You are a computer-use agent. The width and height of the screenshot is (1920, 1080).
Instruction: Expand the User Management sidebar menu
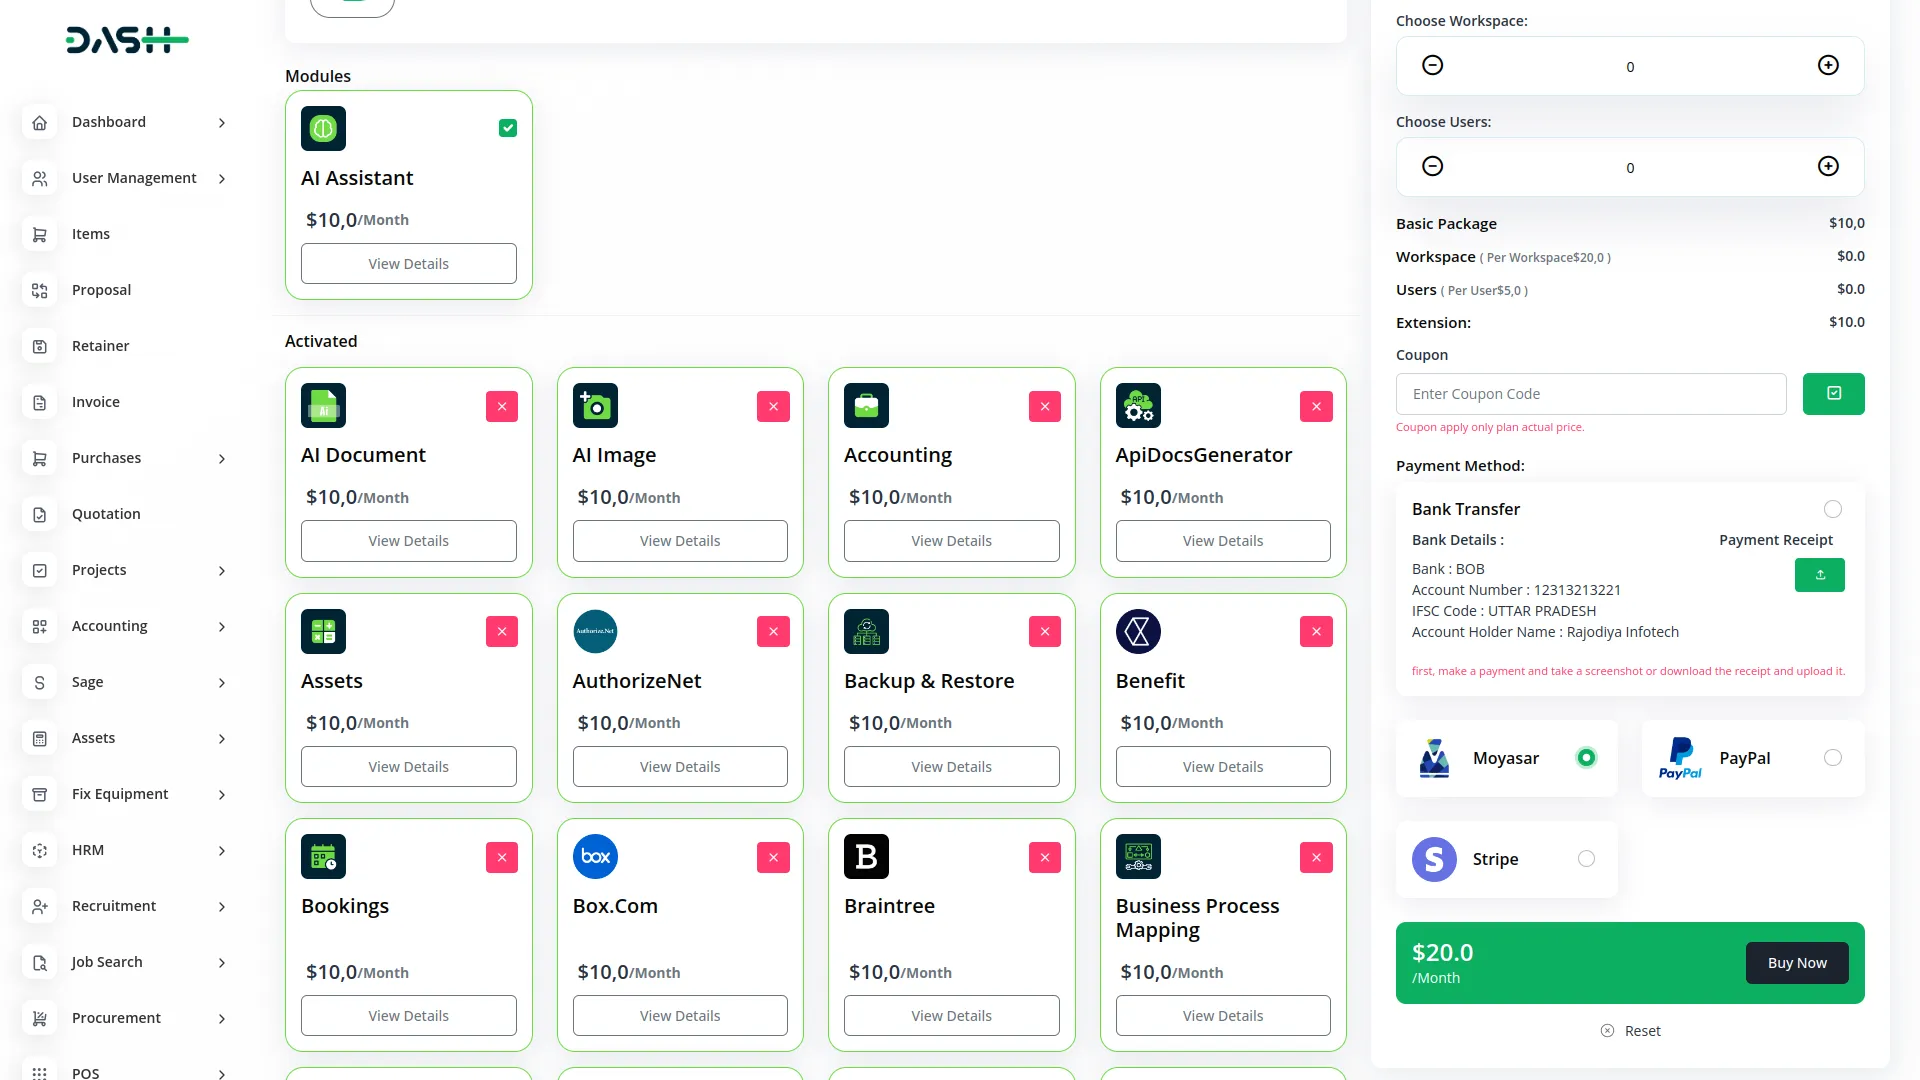click(x=134, y=178)
